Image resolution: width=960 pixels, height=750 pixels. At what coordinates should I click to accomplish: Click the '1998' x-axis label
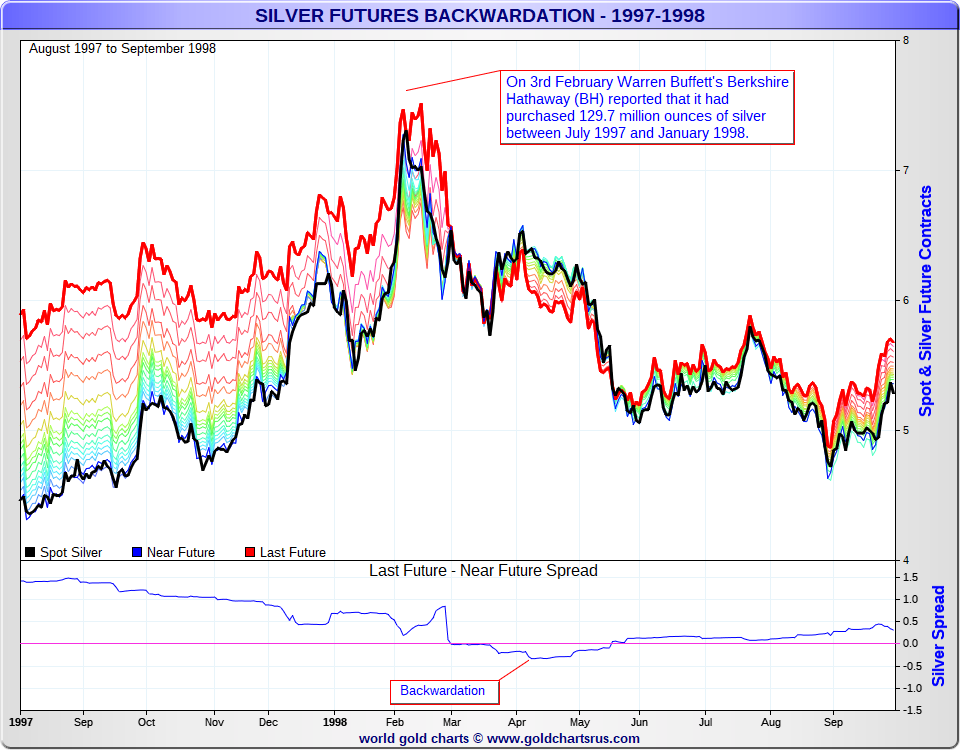click(335, 722)
